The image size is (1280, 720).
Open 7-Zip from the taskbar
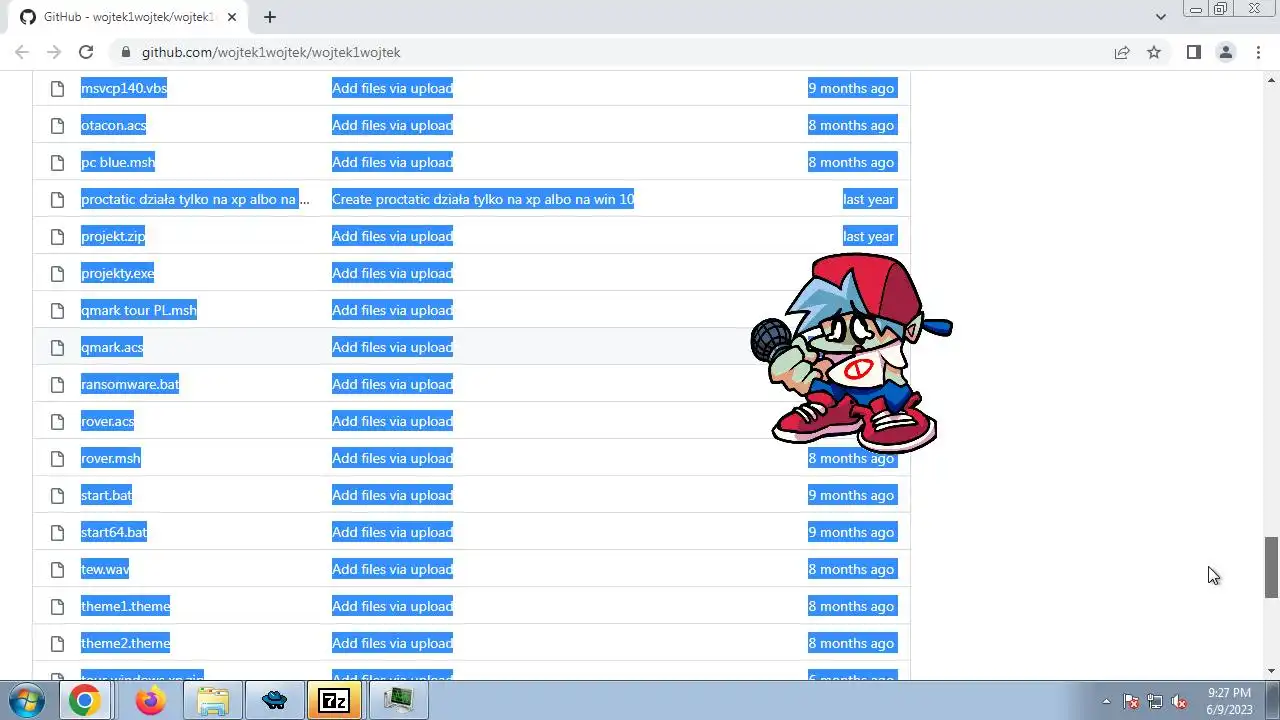coord(333,701)
